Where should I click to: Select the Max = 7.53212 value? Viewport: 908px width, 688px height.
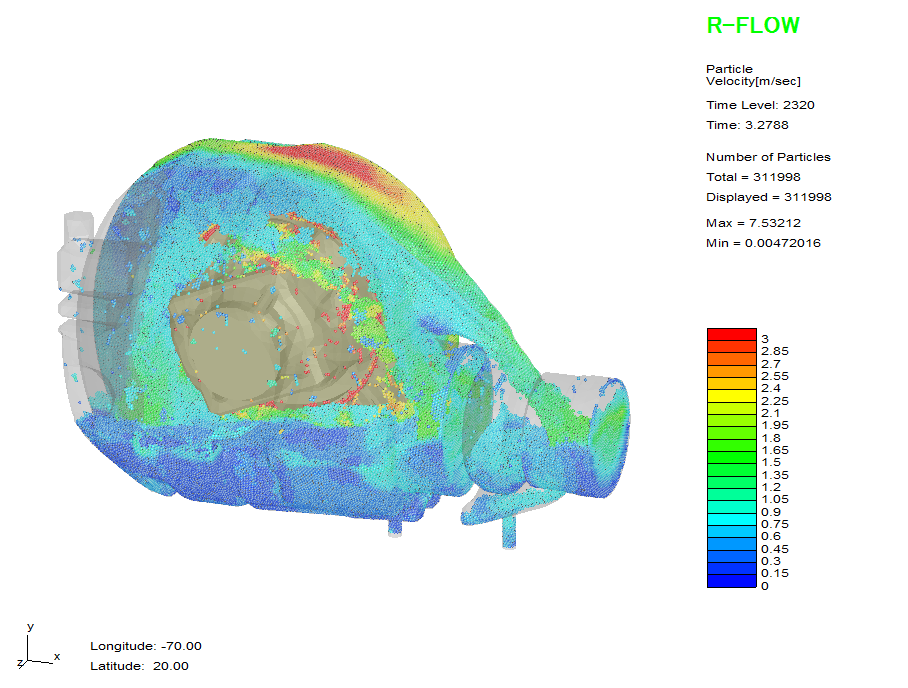pyautogui.click(x=753, y=223)
